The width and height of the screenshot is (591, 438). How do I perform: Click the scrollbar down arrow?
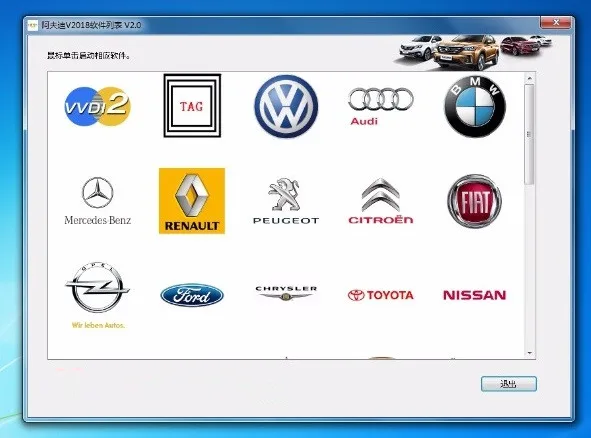[x=530, y=353]
